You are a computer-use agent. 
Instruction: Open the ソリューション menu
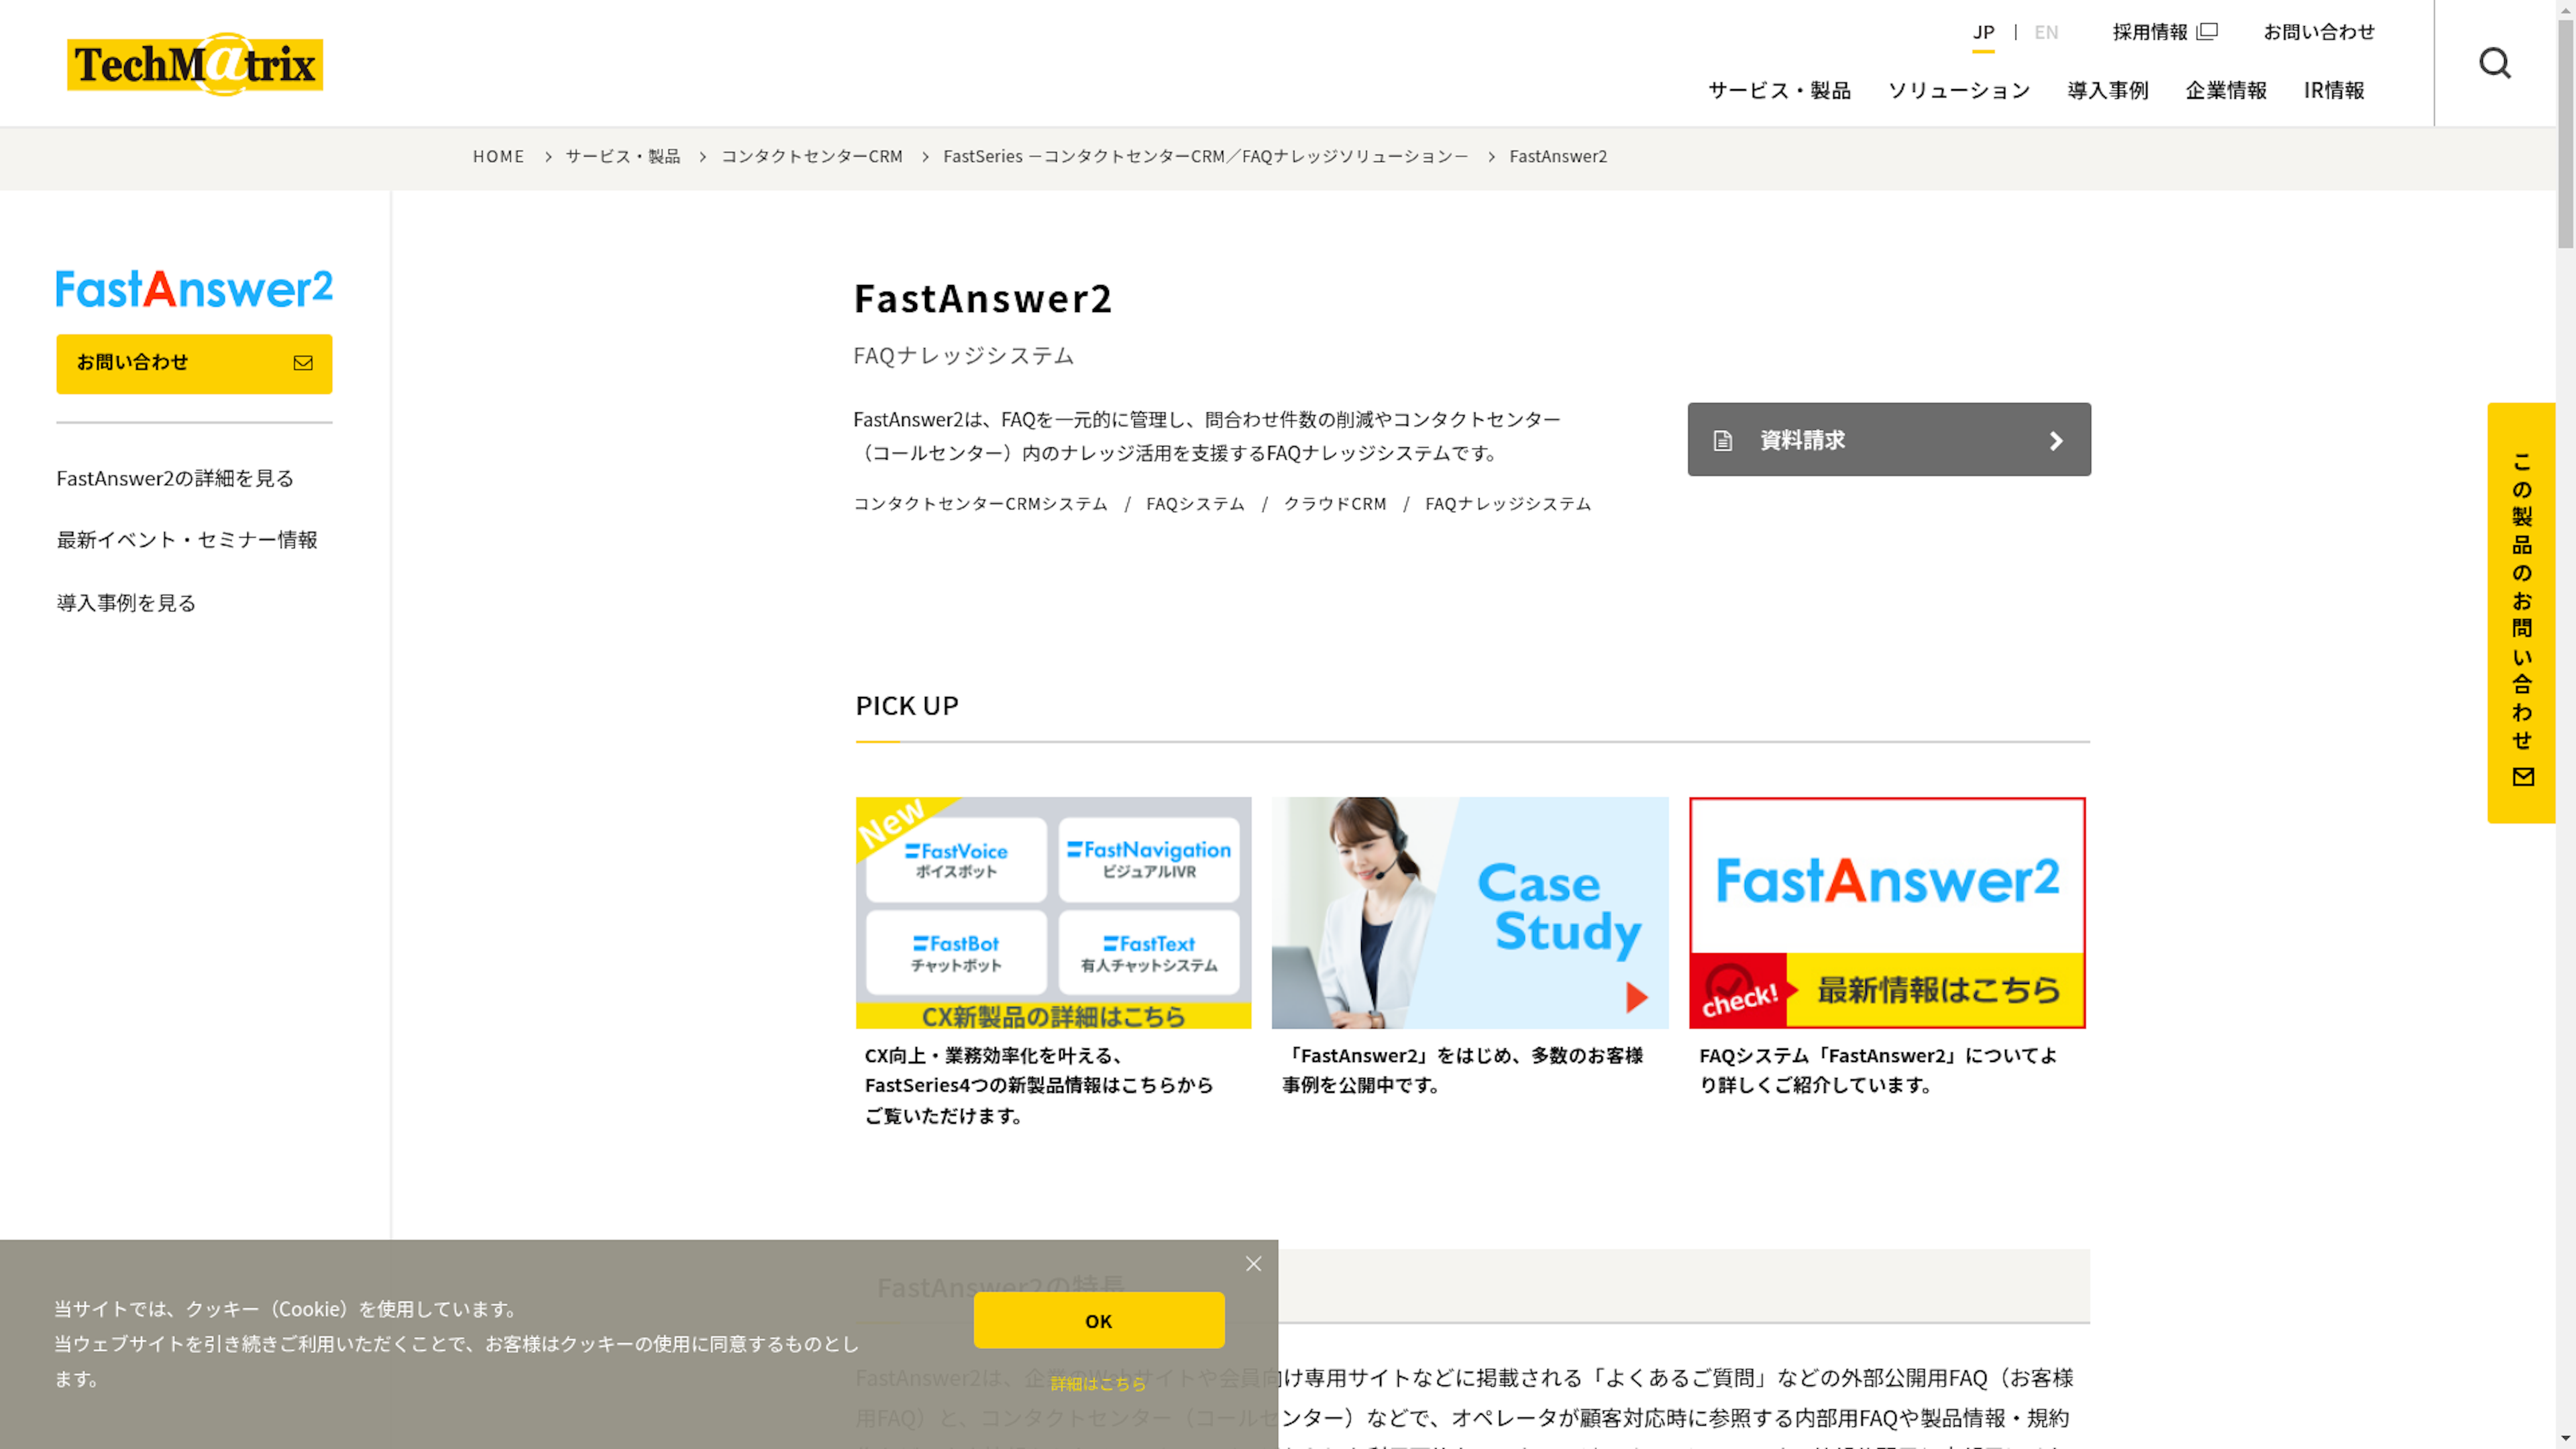click(1959, 90)
